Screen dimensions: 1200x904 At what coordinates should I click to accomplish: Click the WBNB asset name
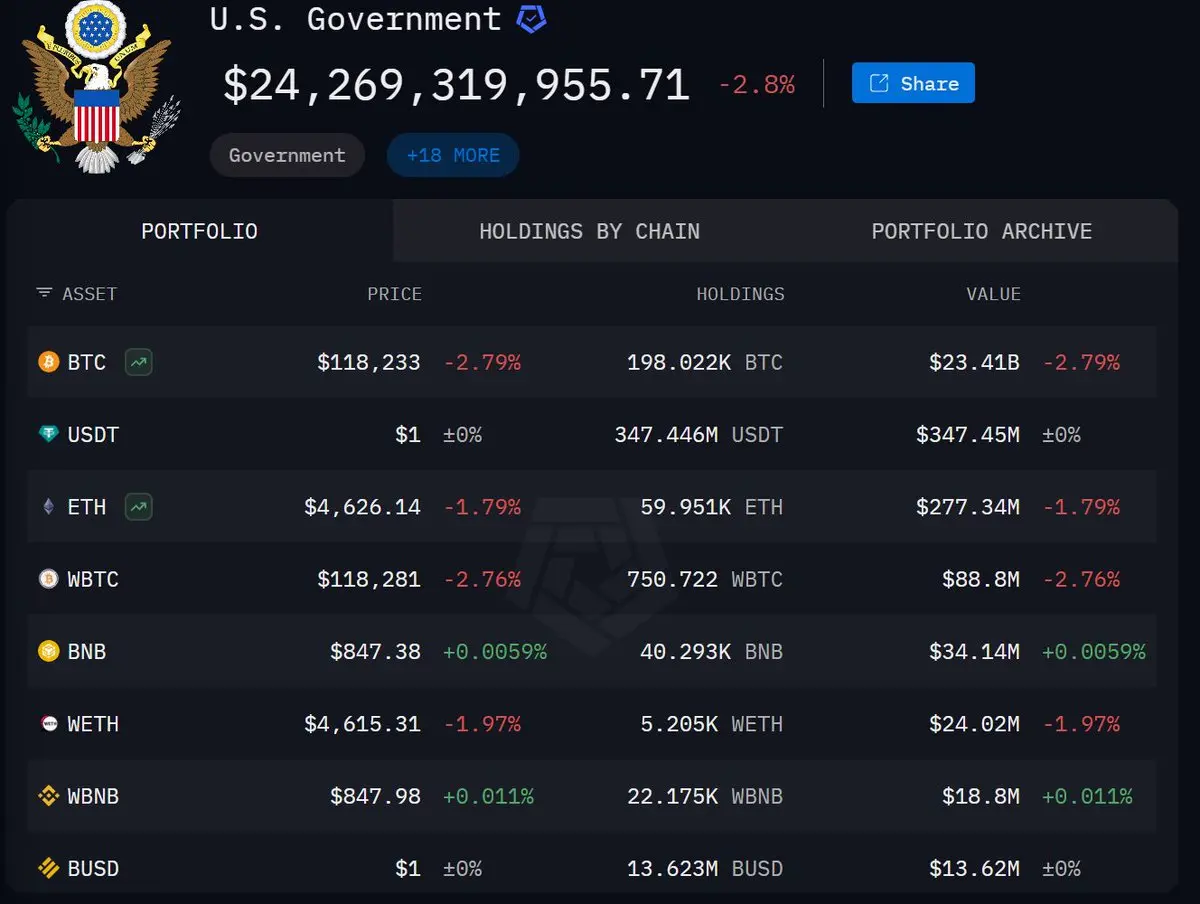[x=93, y=796]
